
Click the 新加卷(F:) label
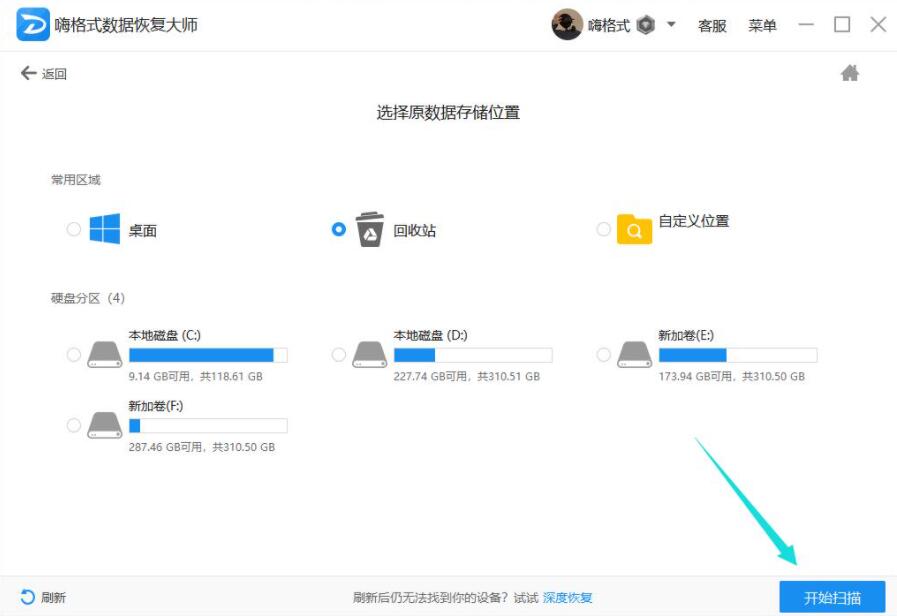(156, 406)
